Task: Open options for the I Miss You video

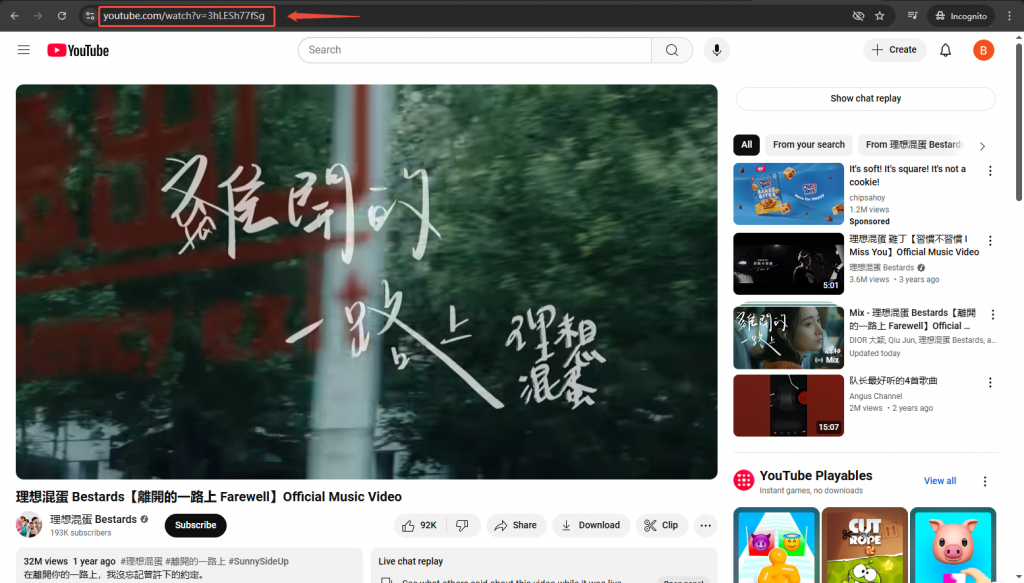Action: point(989,241)
